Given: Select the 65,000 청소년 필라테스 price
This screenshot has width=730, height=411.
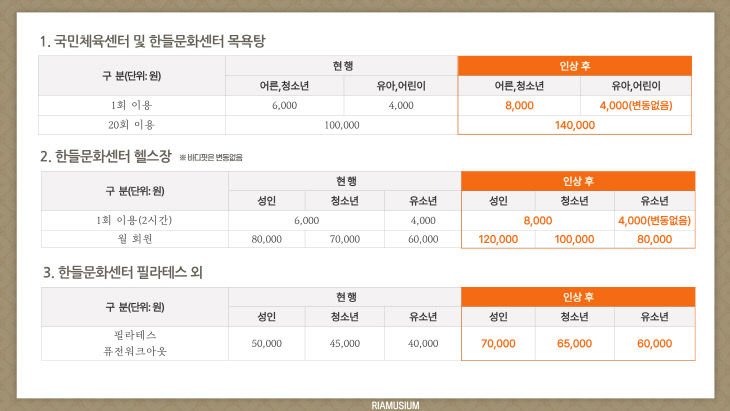Looking at the screenshot, I should pyautogui.click(x=576, y=343).
